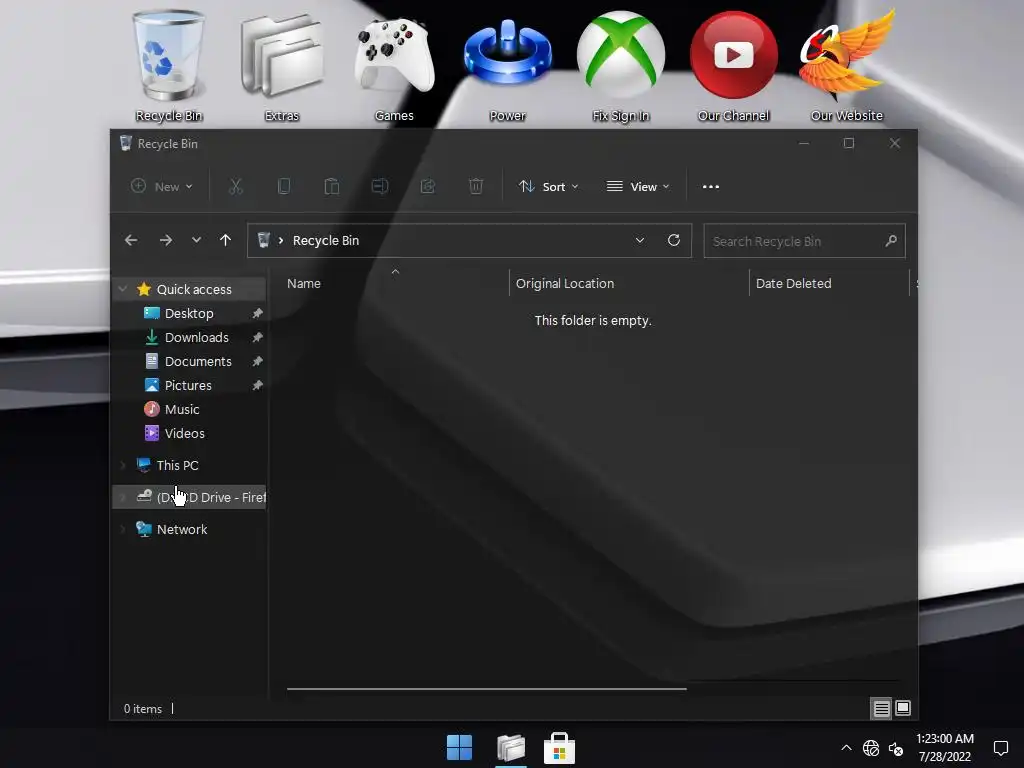1024x768 pixels.
Task: Click the Recycle Bin address breadcrumb
Action: [326, 241]
